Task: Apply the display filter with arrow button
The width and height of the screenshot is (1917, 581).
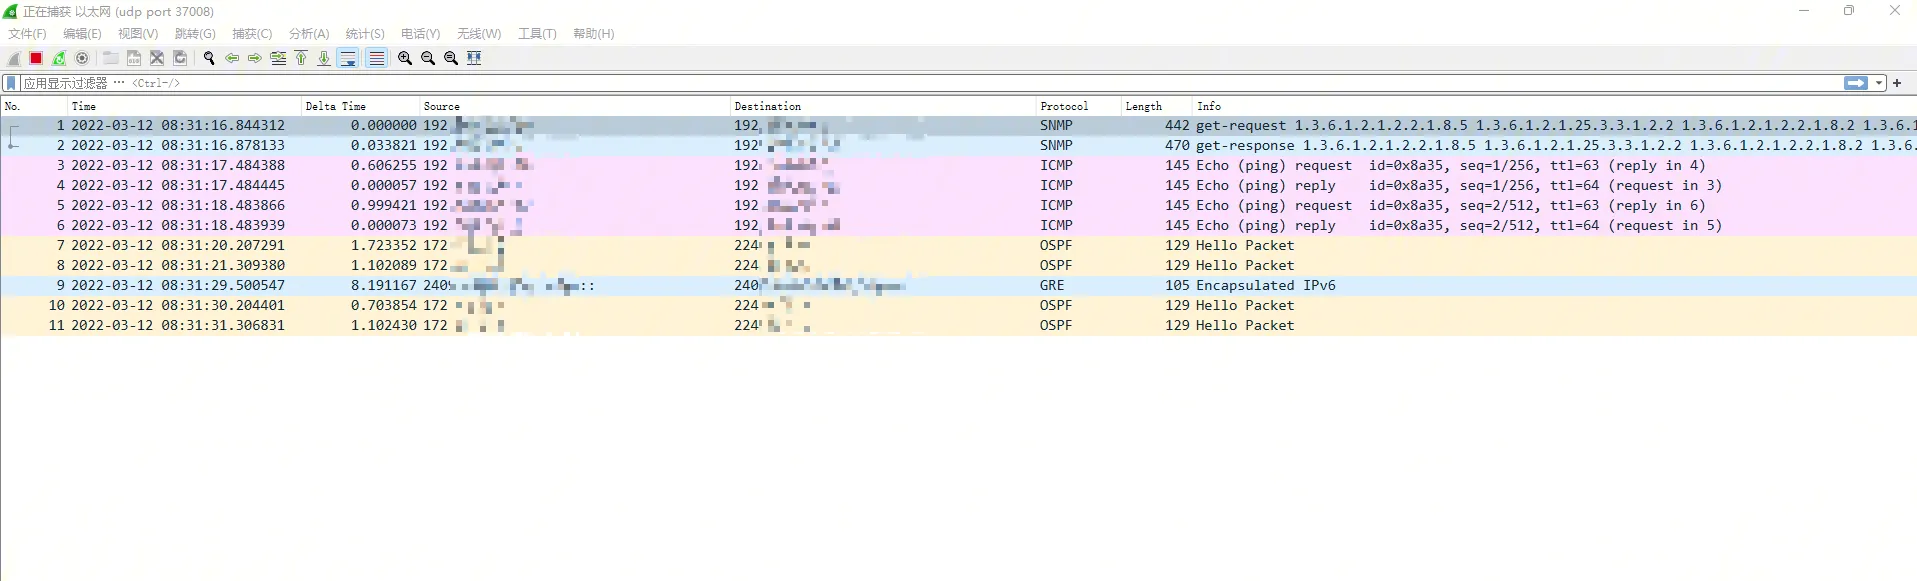Action: click(1856, 83)
